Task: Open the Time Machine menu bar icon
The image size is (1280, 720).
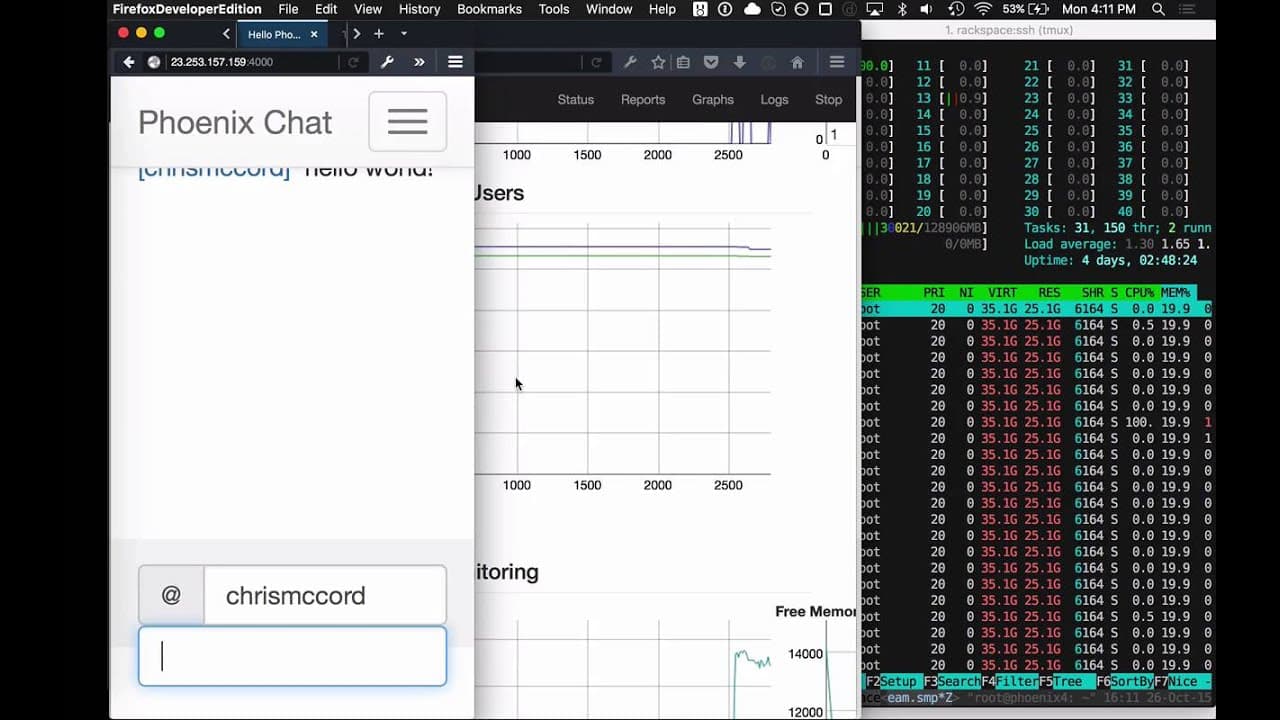Action: pos(955,9)
